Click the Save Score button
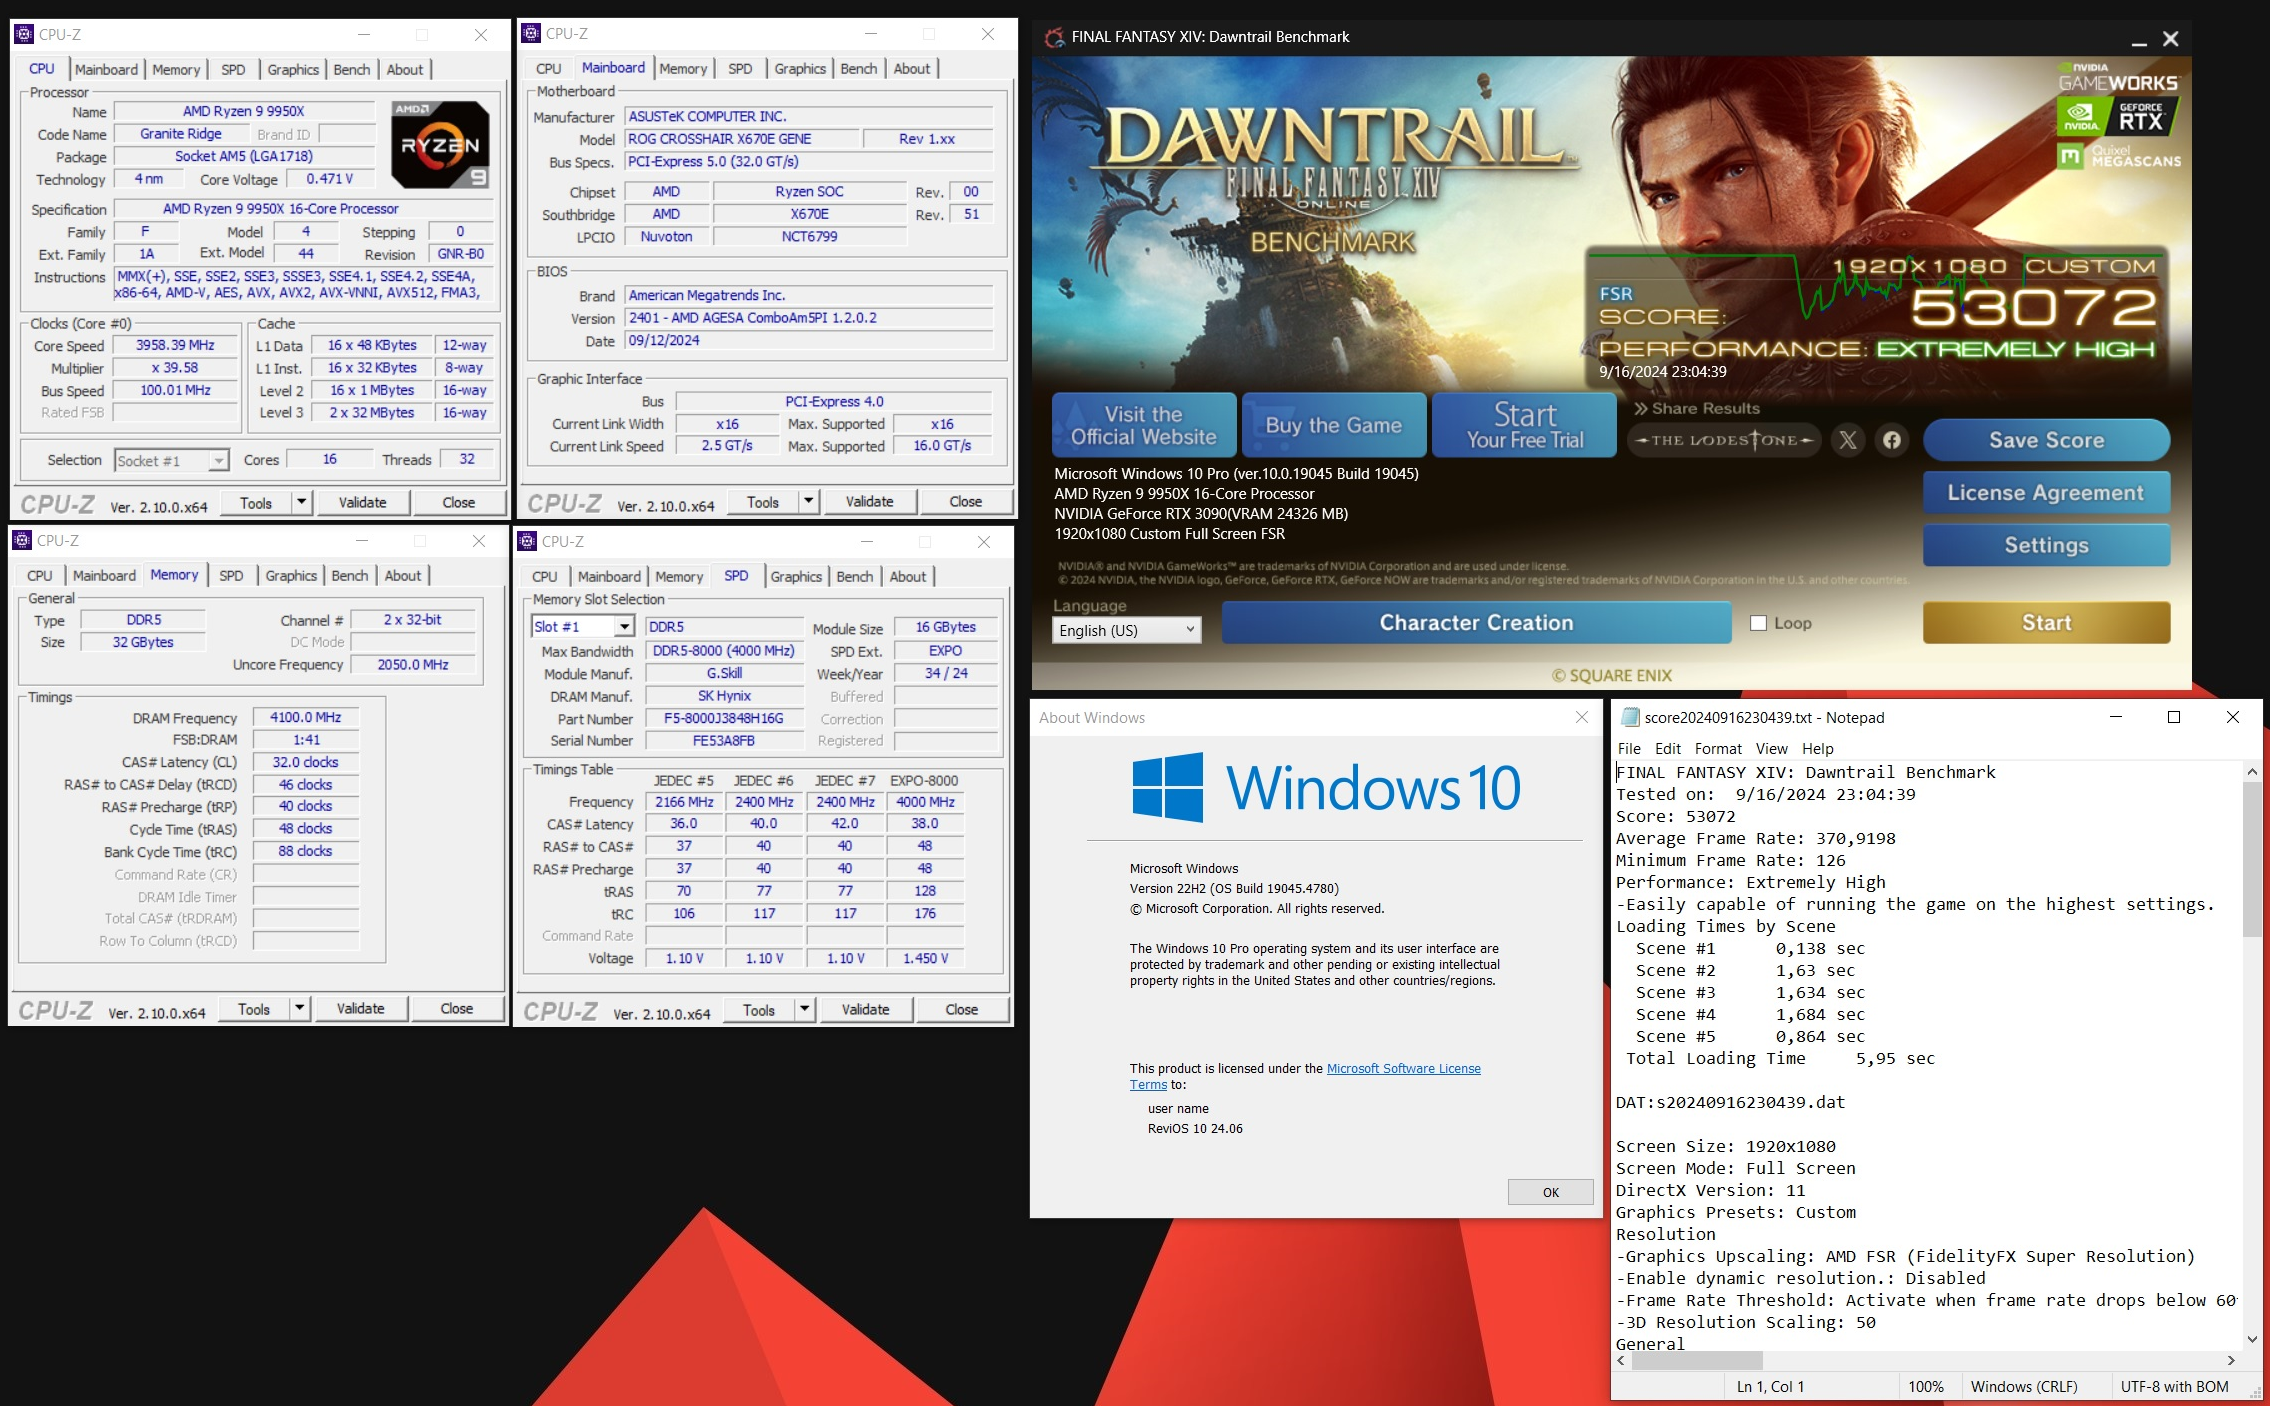The width and height of the screenshot is (2270, 1406). tap(2046, 440)
